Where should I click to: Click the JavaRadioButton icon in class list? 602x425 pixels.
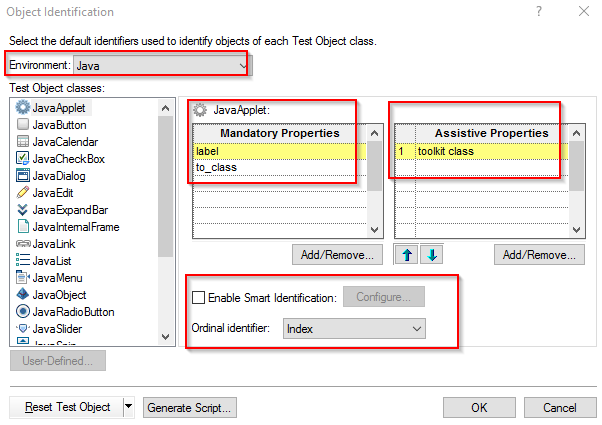(23, 311)
